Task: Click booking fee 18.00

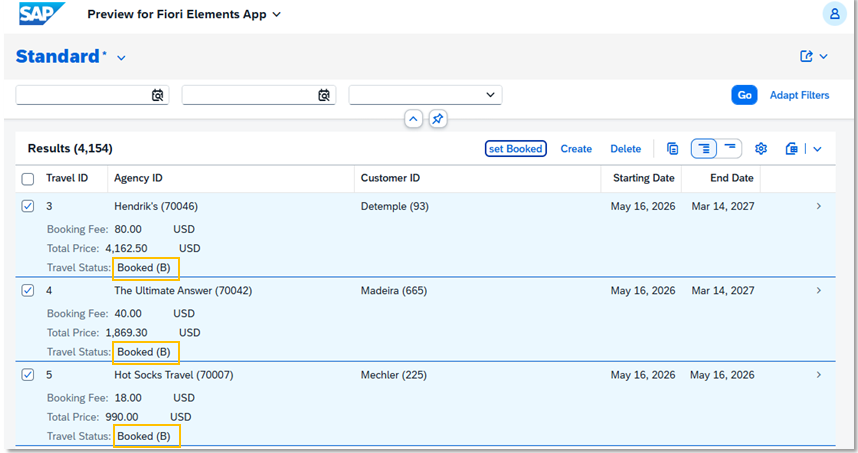Action: pos(128,398)
